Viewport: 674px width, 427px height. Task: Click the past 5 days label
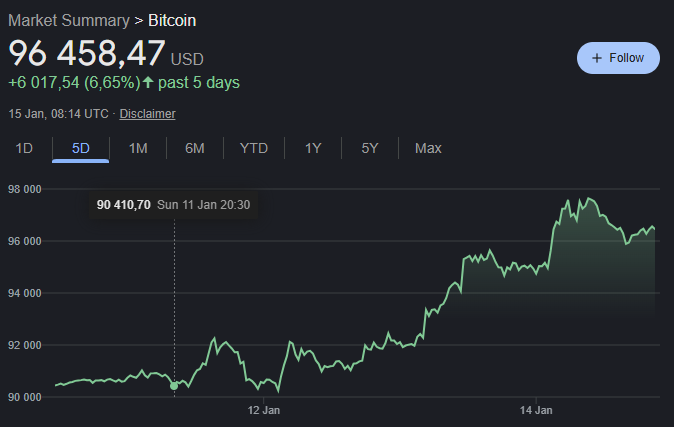point(199,83)
